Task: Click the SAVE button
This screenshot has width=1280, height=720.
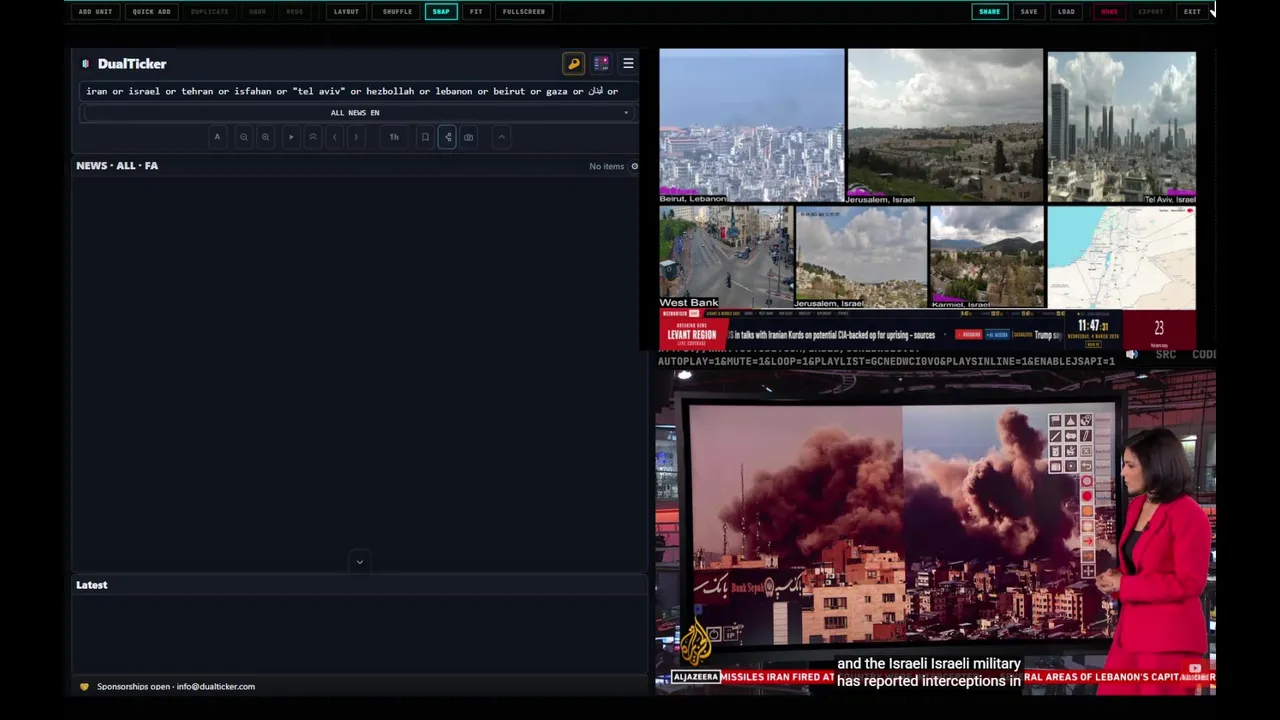Action: [x=1029, y=12]
